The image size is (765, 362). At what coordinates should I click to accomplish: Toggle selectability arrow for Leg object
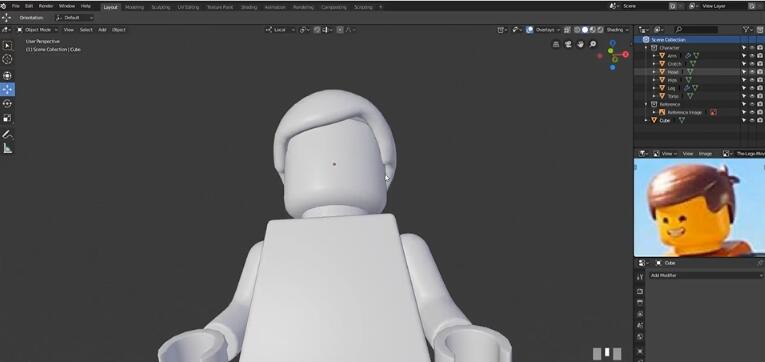744,88
